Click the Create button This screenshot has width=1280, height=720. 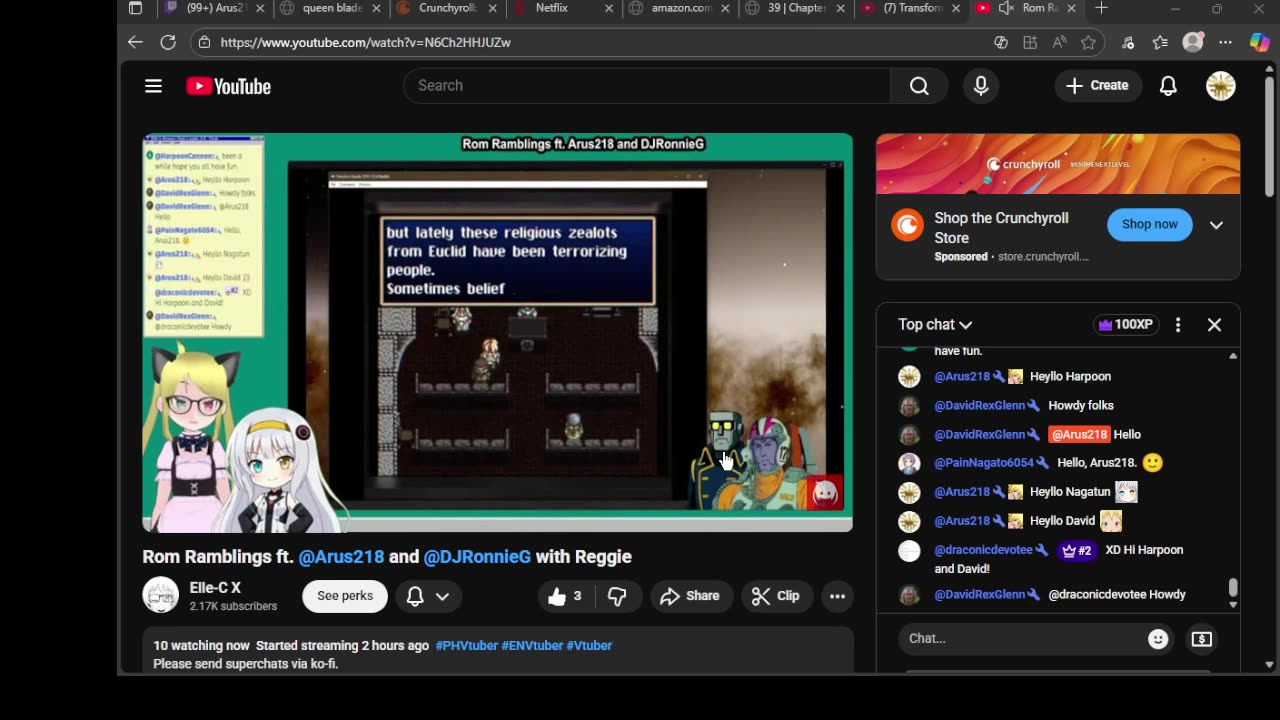tap(1097, 86)
